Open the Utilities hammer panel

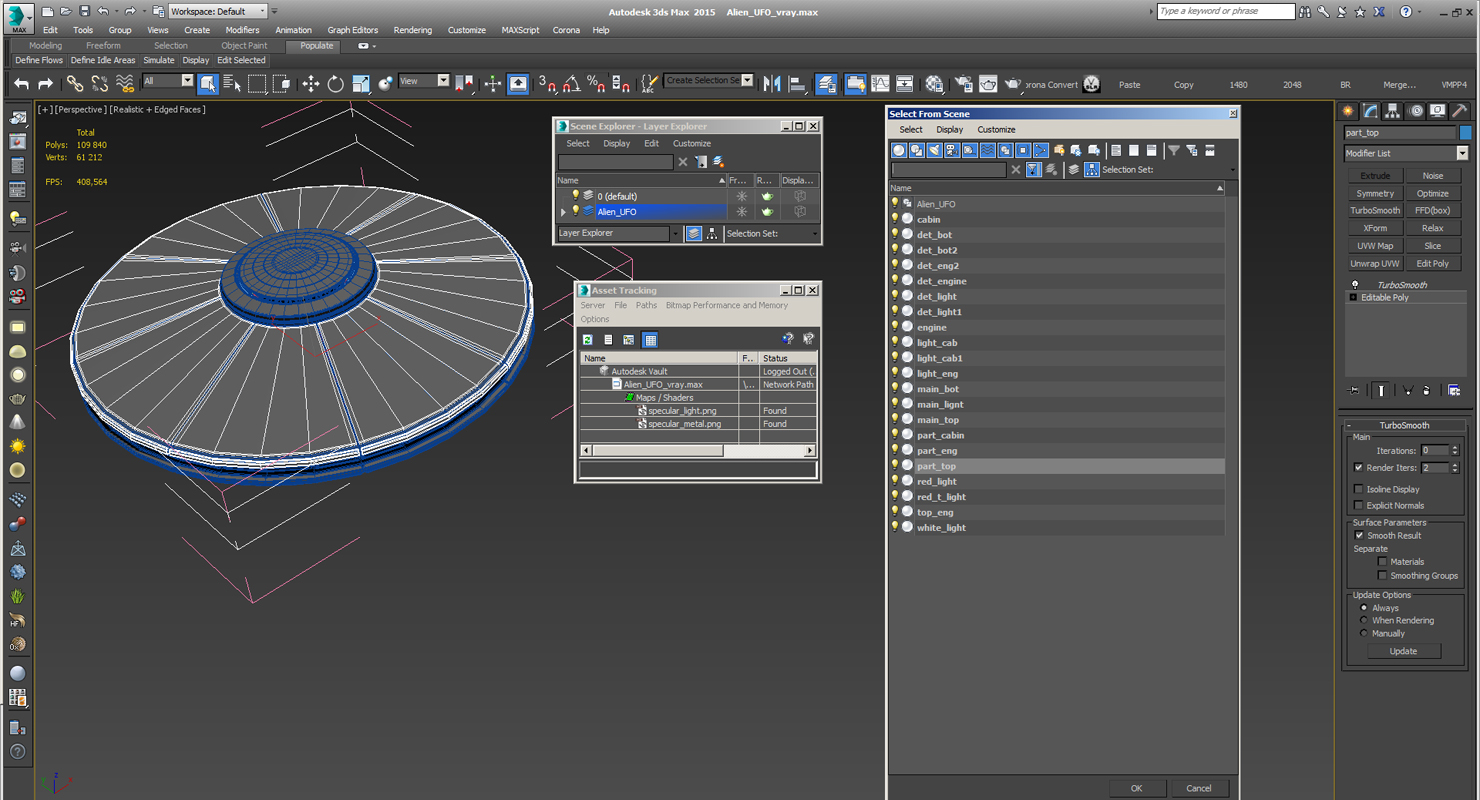pos(1459,111)
